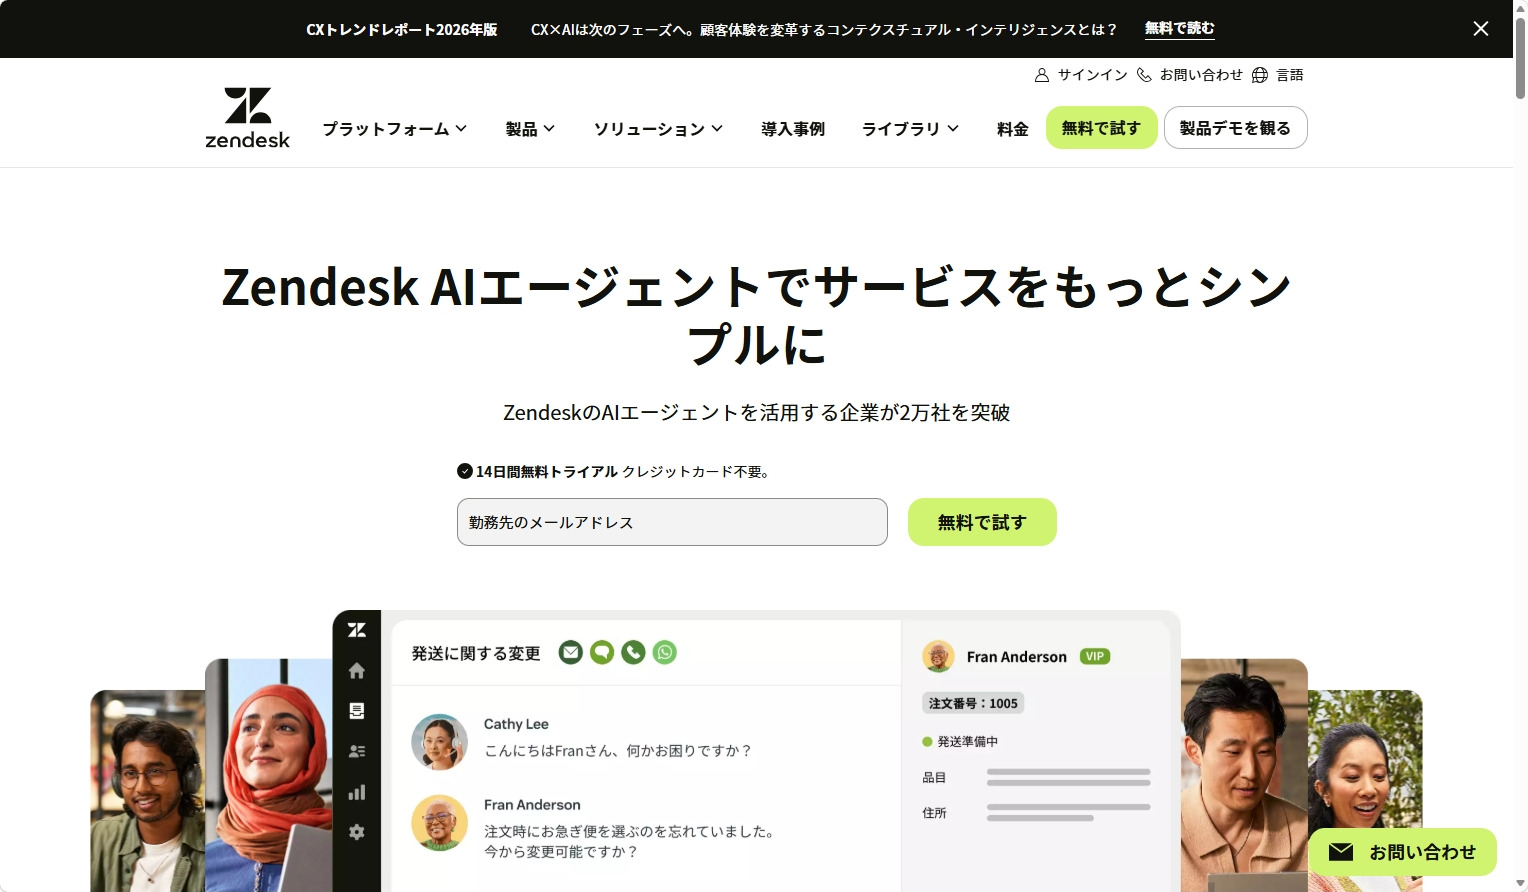Close the top announcement banner
Viewport: 1528px width, 892px height.
pyautogui.click(x=1481, y=29)
